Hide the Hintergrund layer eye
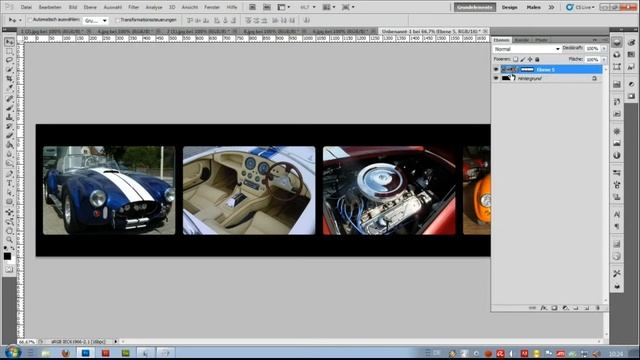 (x=496, y=78)
